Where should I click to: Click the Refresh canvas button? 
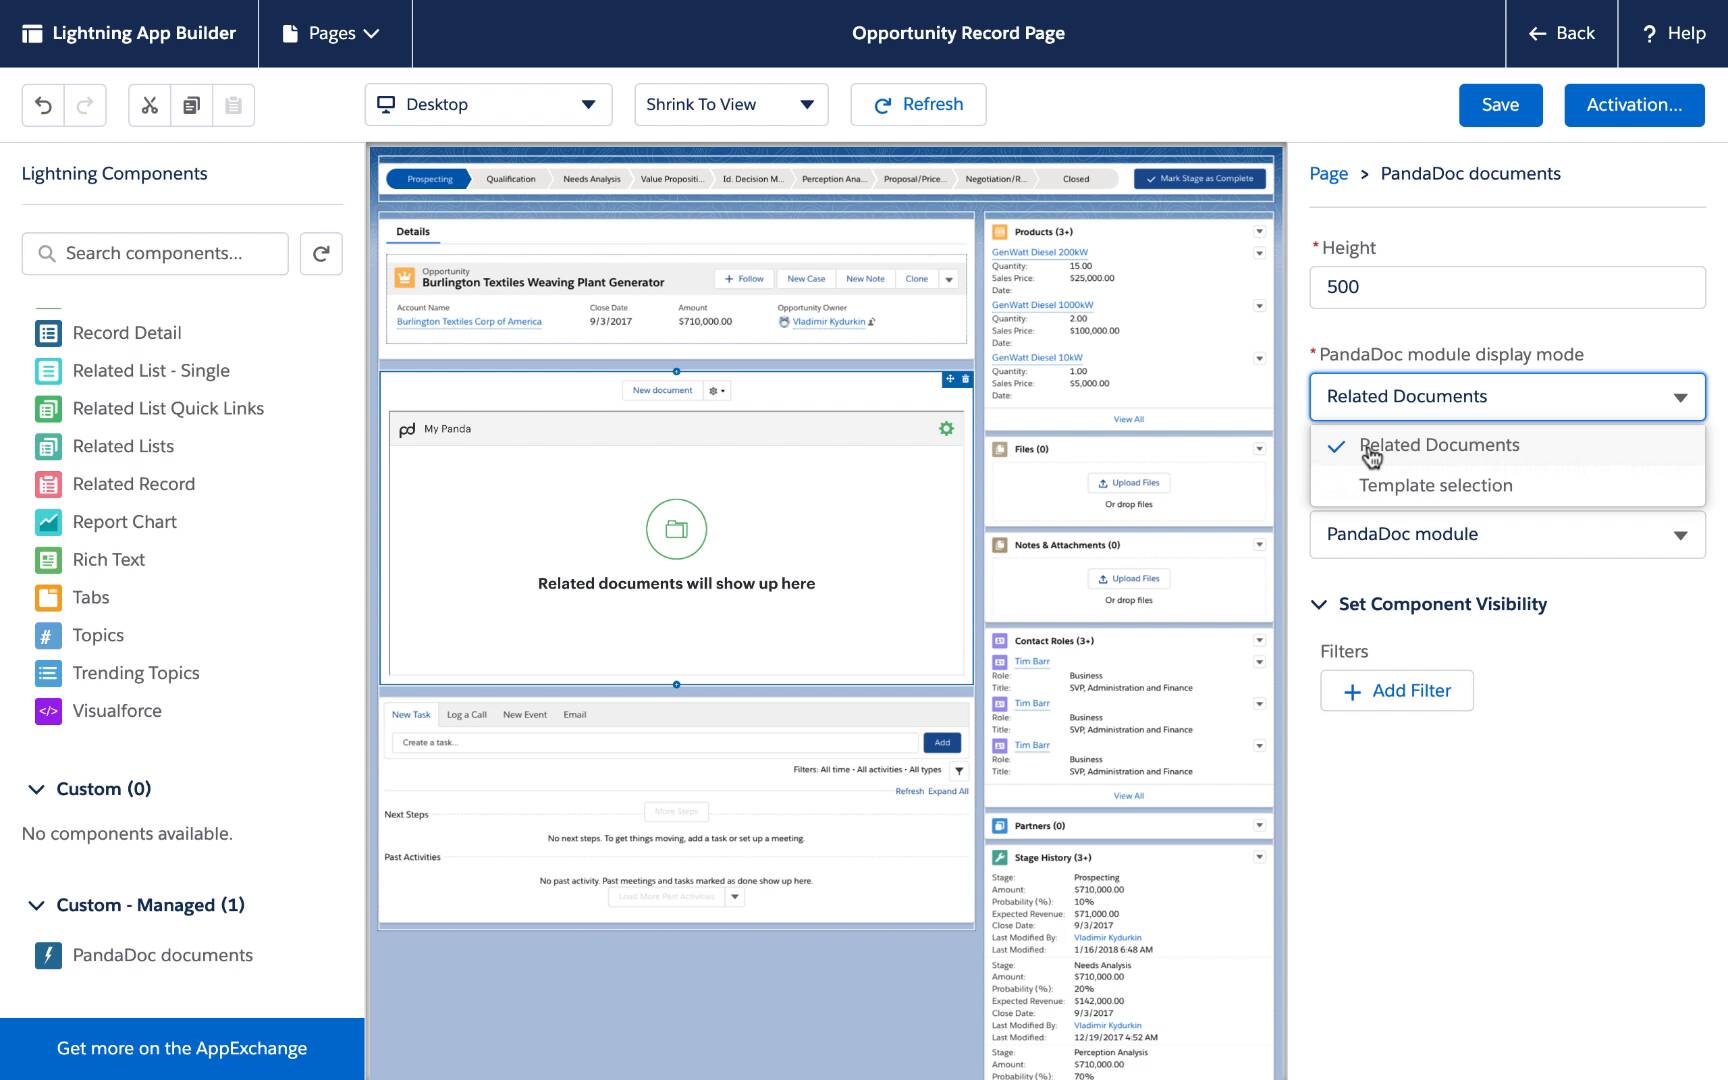(918, 105)
